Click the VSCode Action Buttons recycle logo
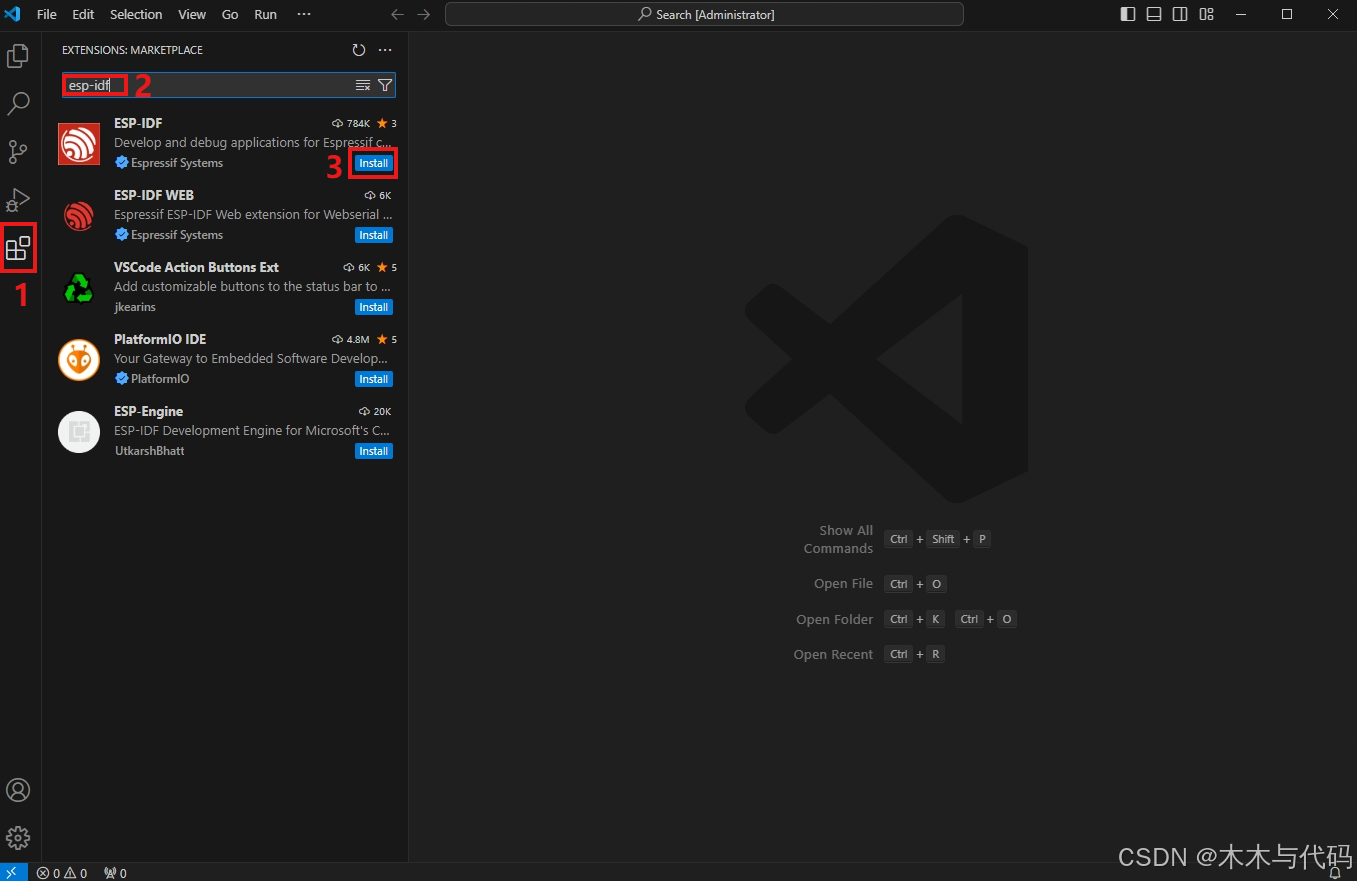This screenshot has height=881, width=1357. coord(79,288)
